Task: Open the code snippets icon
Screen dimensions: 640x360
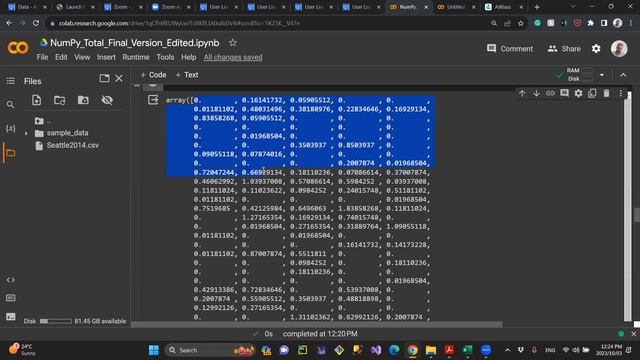Action: click(x=11, y=280)
